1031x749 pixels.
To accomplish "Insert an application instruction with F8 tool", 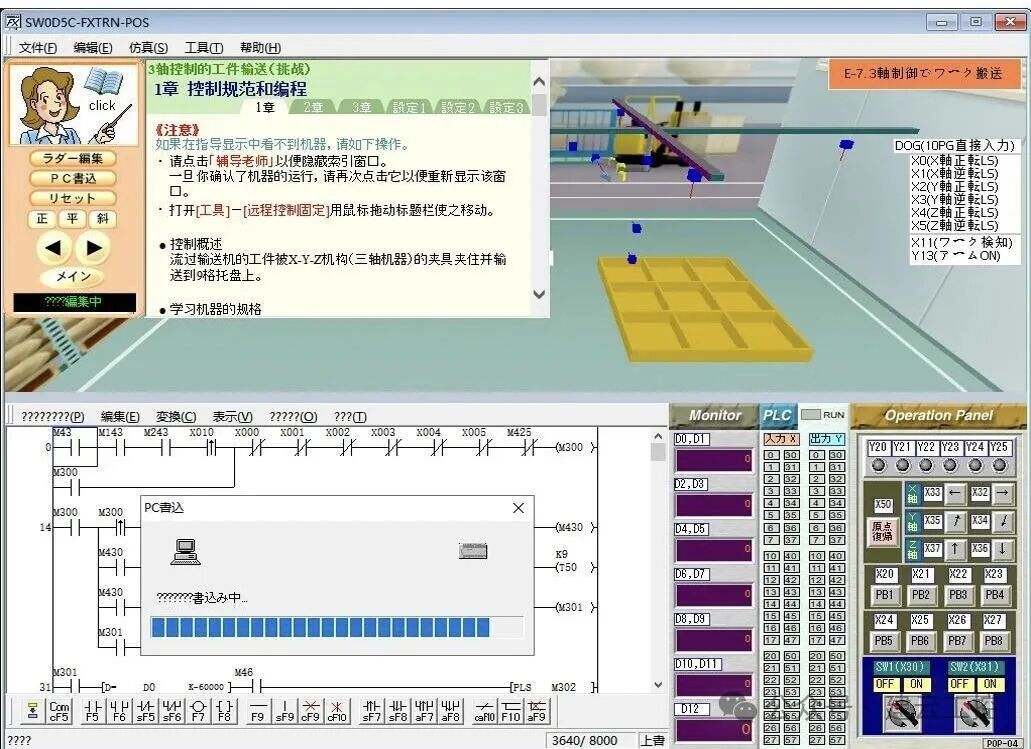I will [x=224, y=711].
